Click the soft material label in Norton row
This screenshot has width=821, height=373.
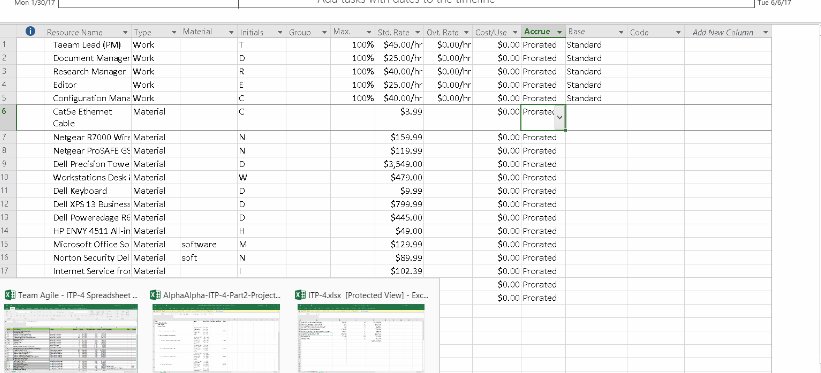point(208,258)
